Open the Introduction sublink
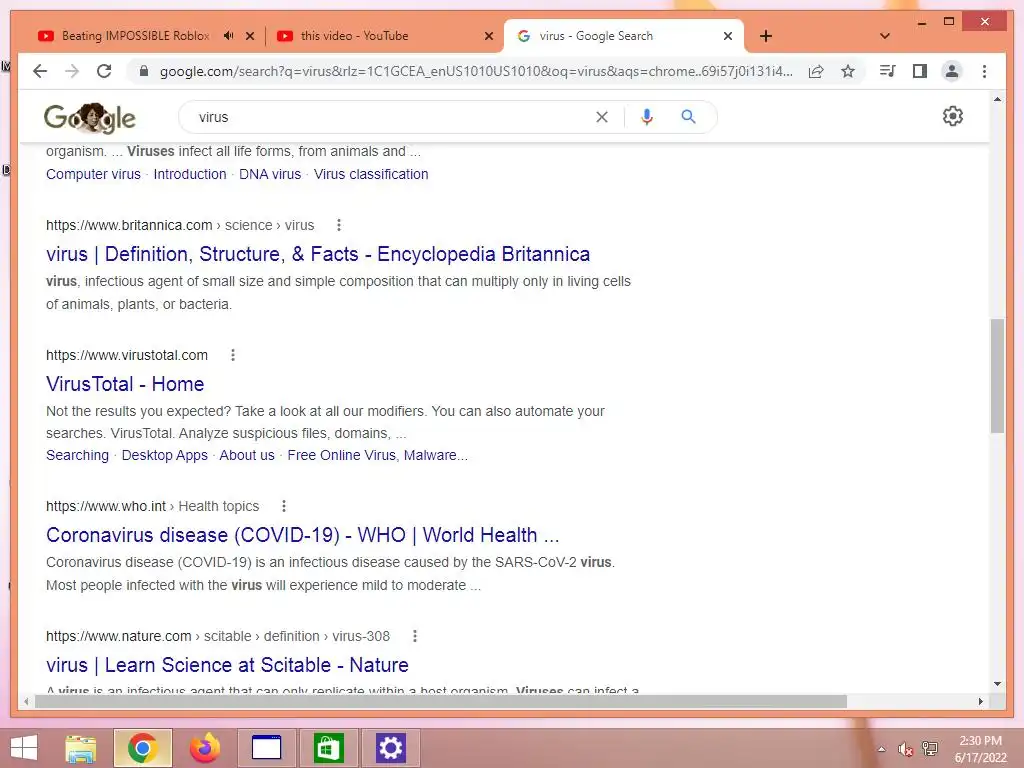This screenshot has width=1024, height=768. [189, 174]
